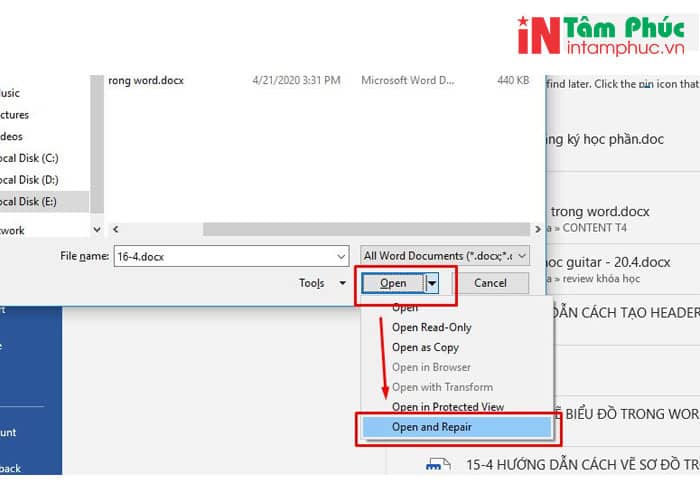Screen dimensions: 700x500
Task: Click the 440 KB size cell
Action: point(513,80)
